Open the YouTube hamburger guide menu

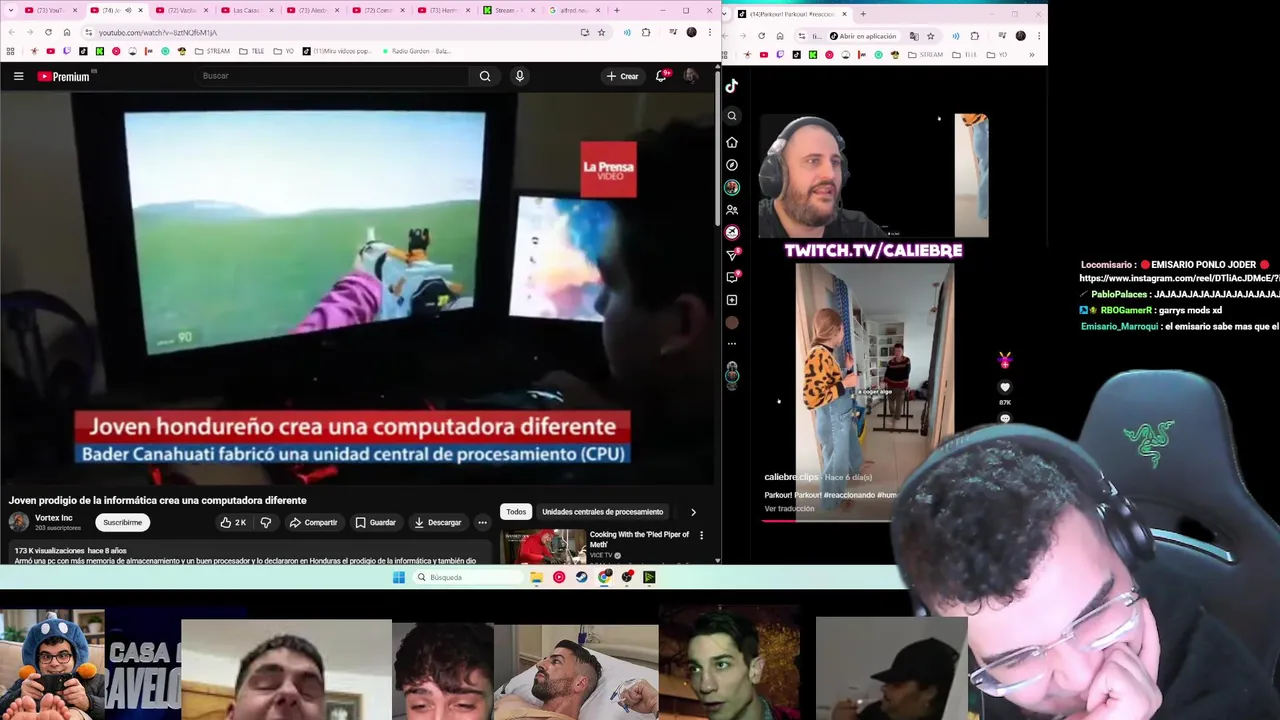point(18,76)
